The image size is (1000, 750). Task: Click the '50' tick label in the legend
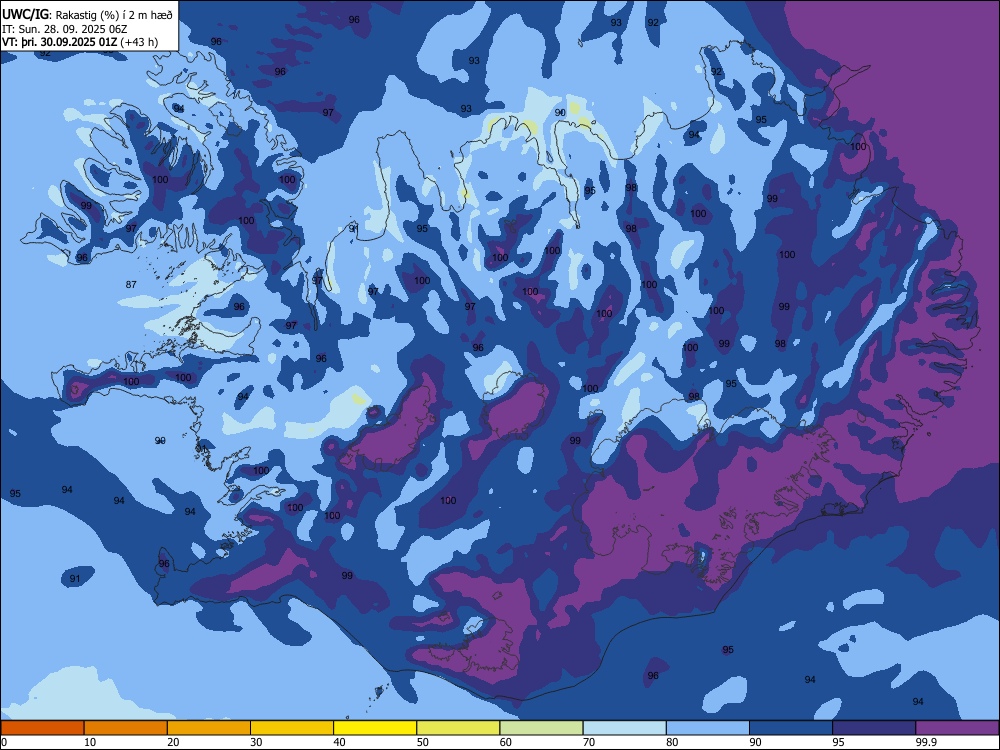coord(423,742)
